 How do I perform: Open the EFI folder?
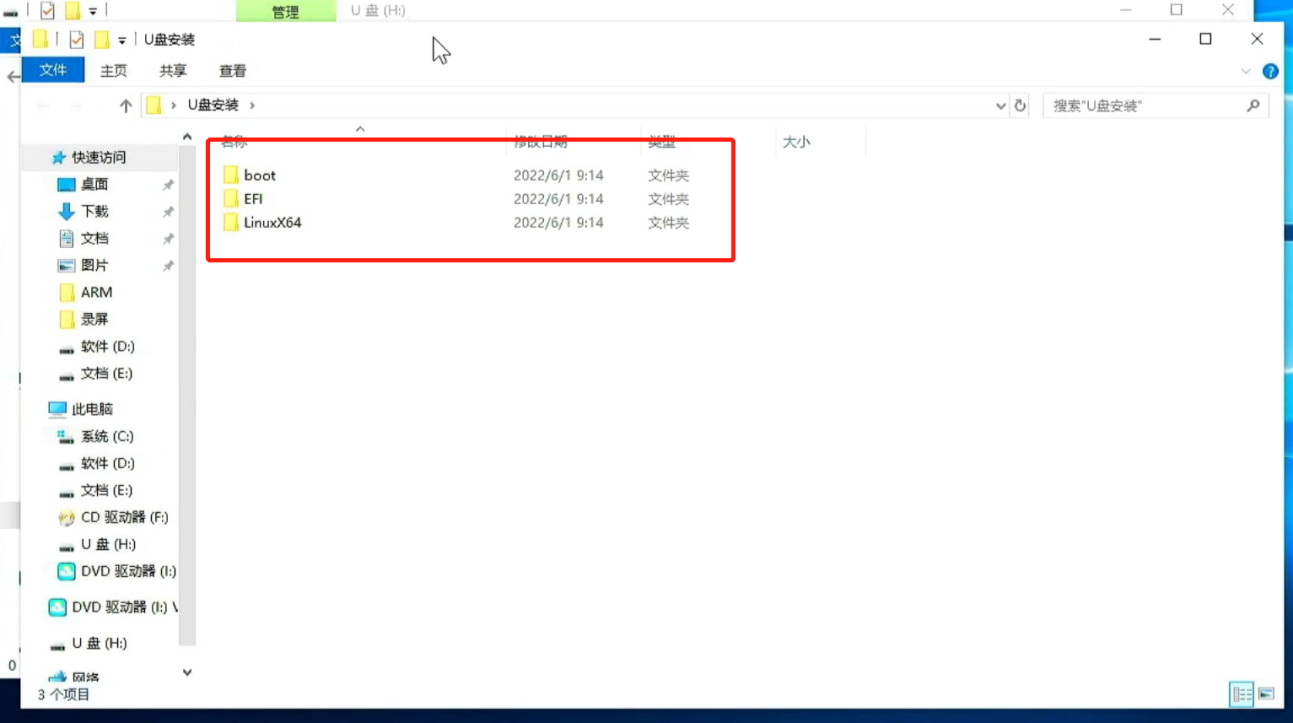(x=253, y=199)
